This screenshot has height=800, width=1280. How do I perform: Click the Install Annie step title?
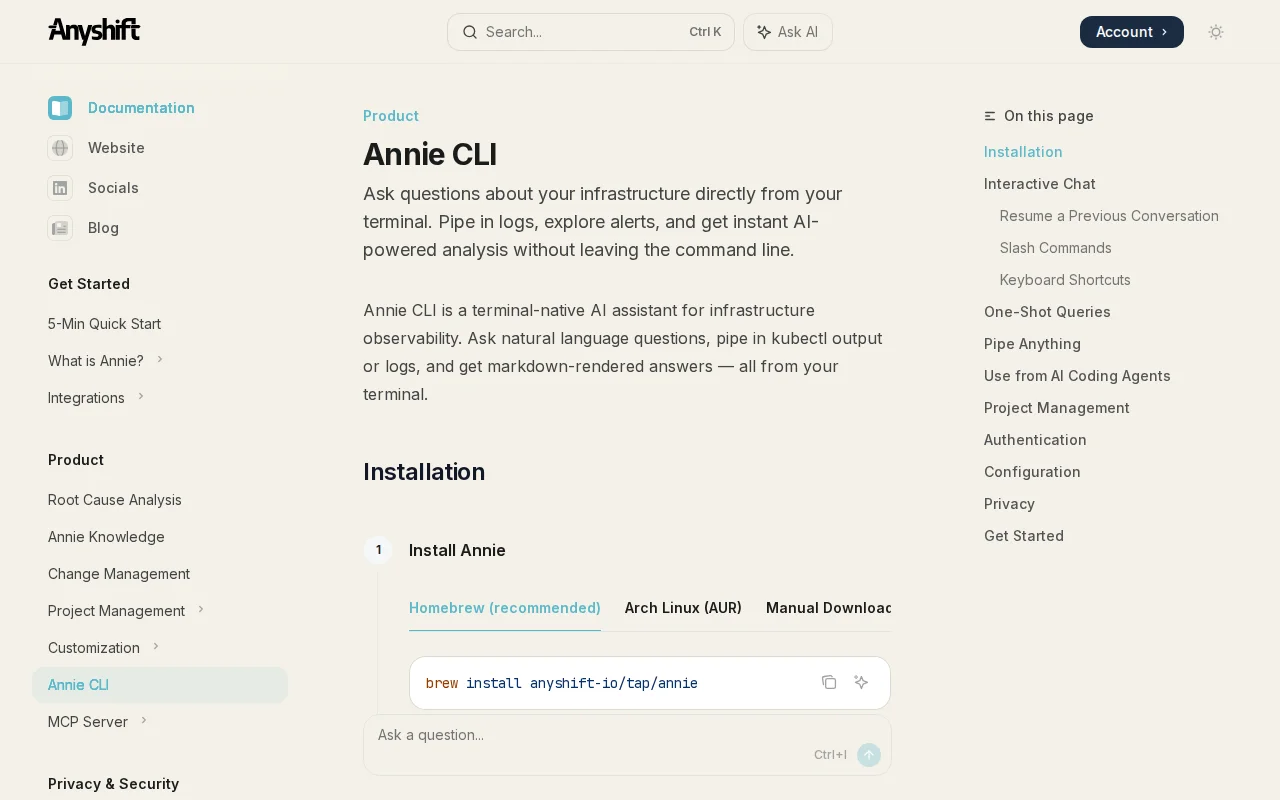tap(457, 550)
